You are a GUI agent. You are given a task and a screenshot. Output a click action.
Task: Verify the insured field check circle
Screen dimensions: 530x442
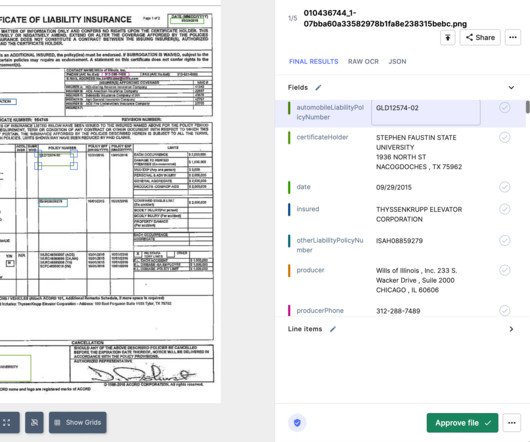click(x=504, y=209)
